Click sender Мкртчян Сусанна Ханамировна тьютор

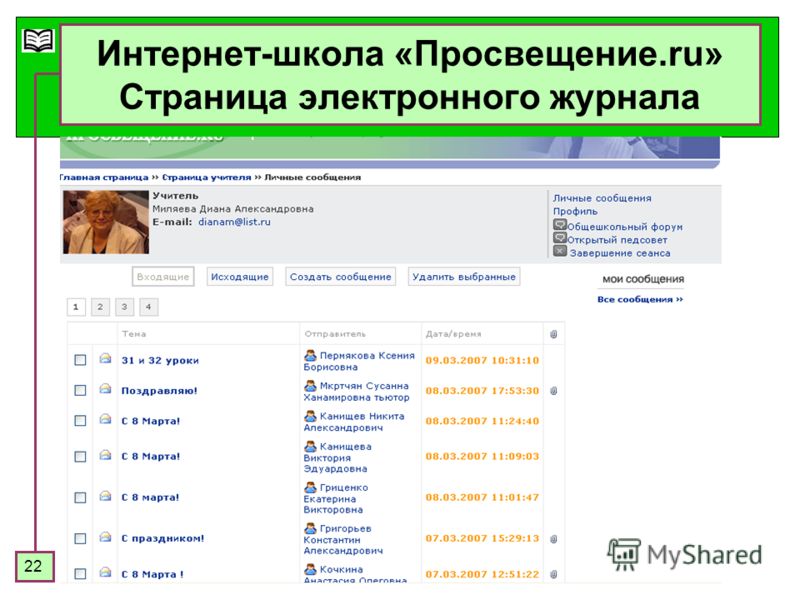tap(357, 391)
